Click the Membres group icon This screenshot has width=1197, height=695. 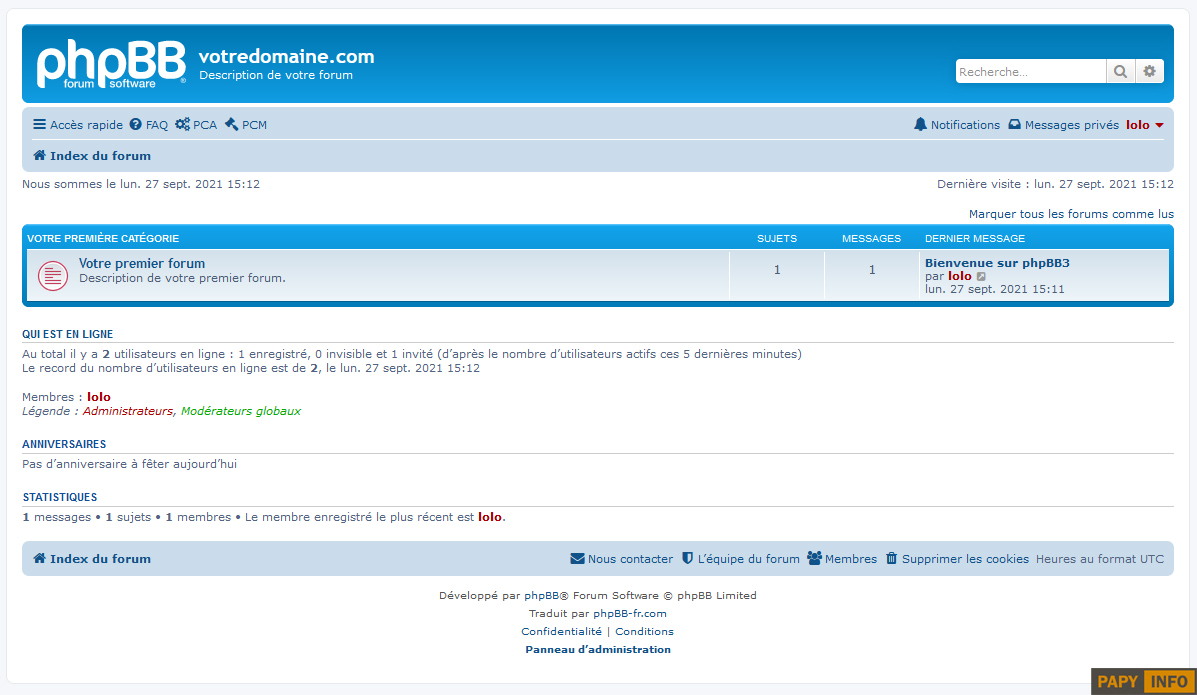pyautogui.click(x=815, y=559)
